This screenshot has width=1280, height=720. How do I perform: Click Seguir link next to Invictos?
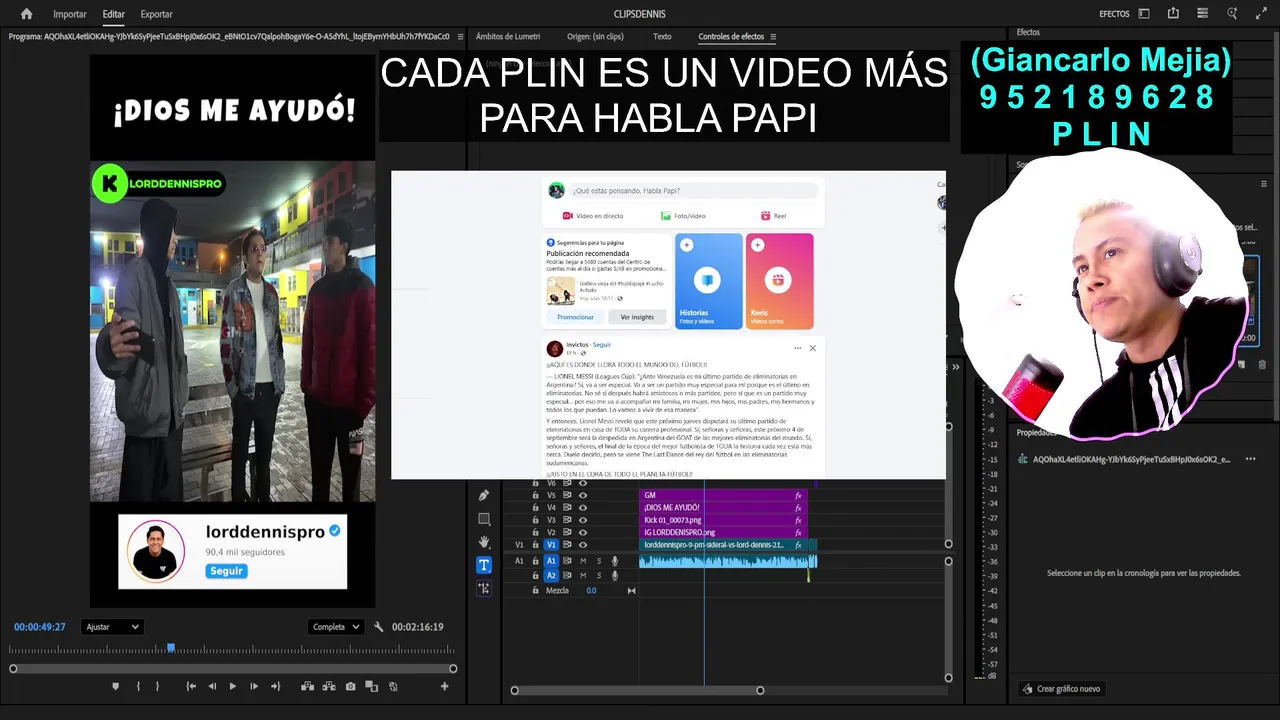[602, 345]
